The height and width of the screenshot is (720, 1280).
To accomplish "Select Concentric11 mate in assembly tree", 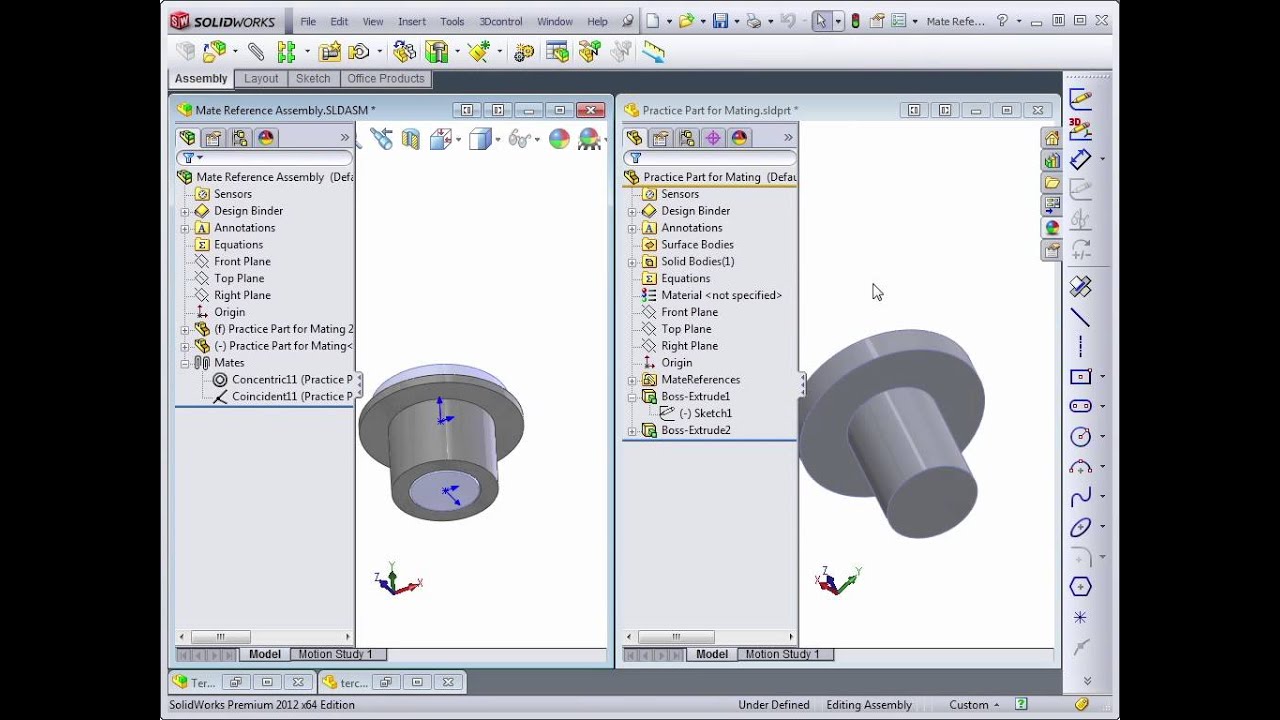I will [x=282, y=380].
